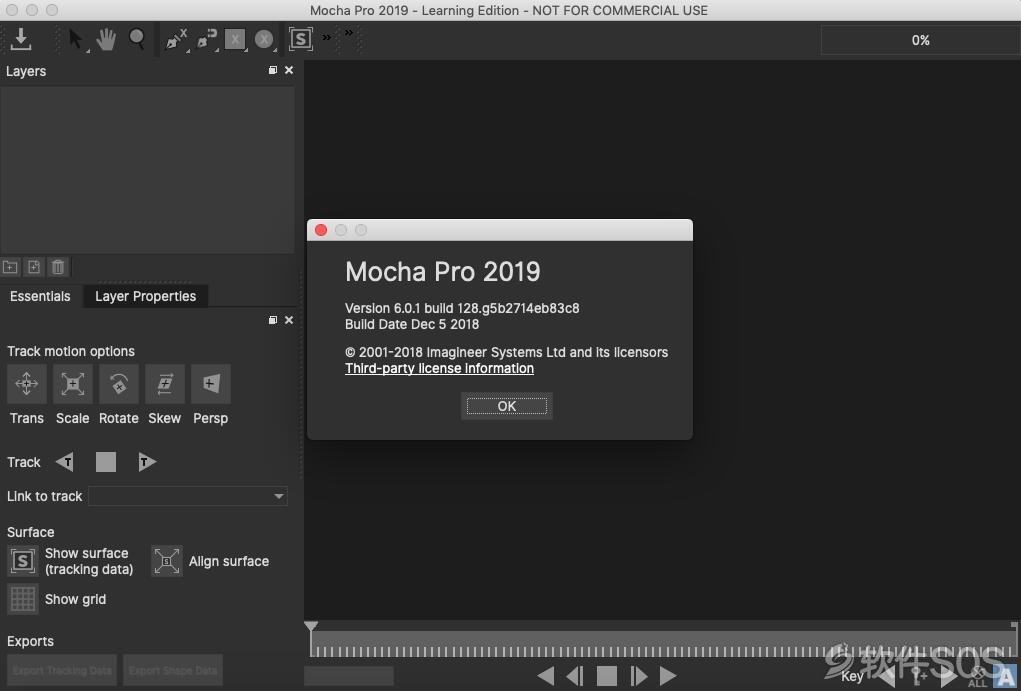Toggle Show planar surface in toolbar
The height and width of the screenshot is (691, 1021).
[300, 39]
